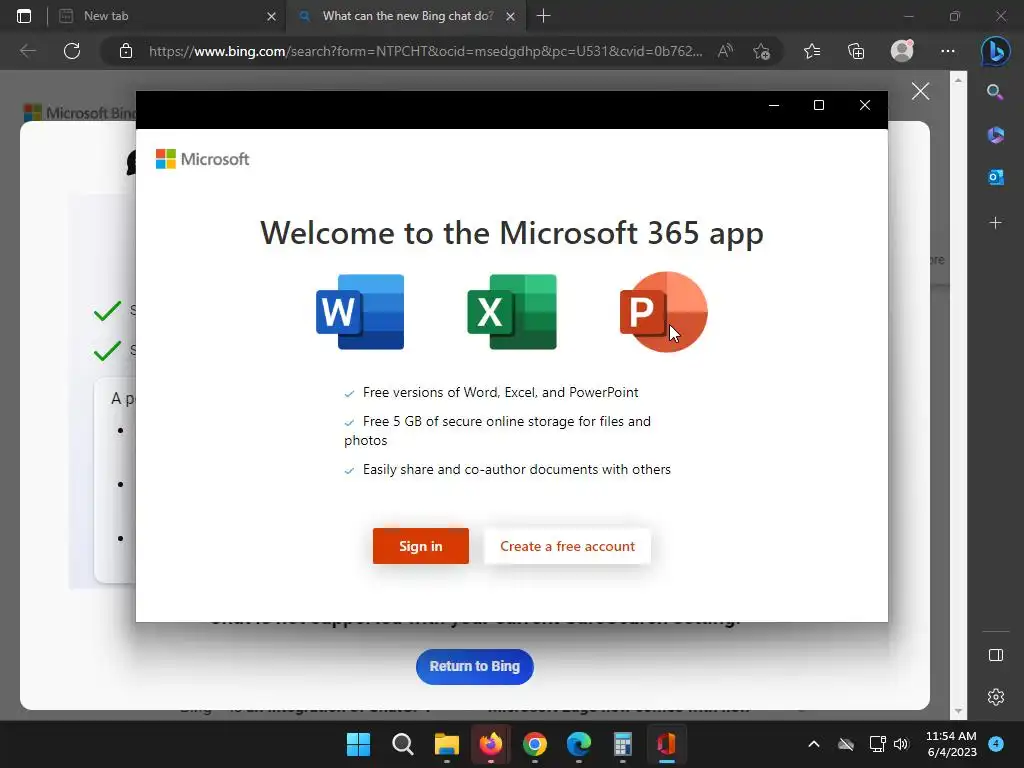The height and width of the screenshot is (768, 1024).
Task: Open Edge sidebar settings gear
Action: click(x=995, y=697)
